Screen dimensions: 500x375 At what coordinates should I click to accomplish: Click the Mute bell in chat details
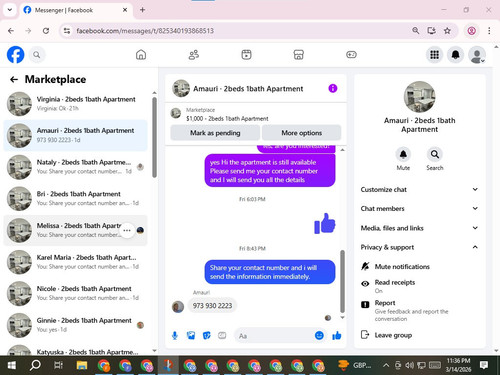pyautogui.click(x=403, y=154)
